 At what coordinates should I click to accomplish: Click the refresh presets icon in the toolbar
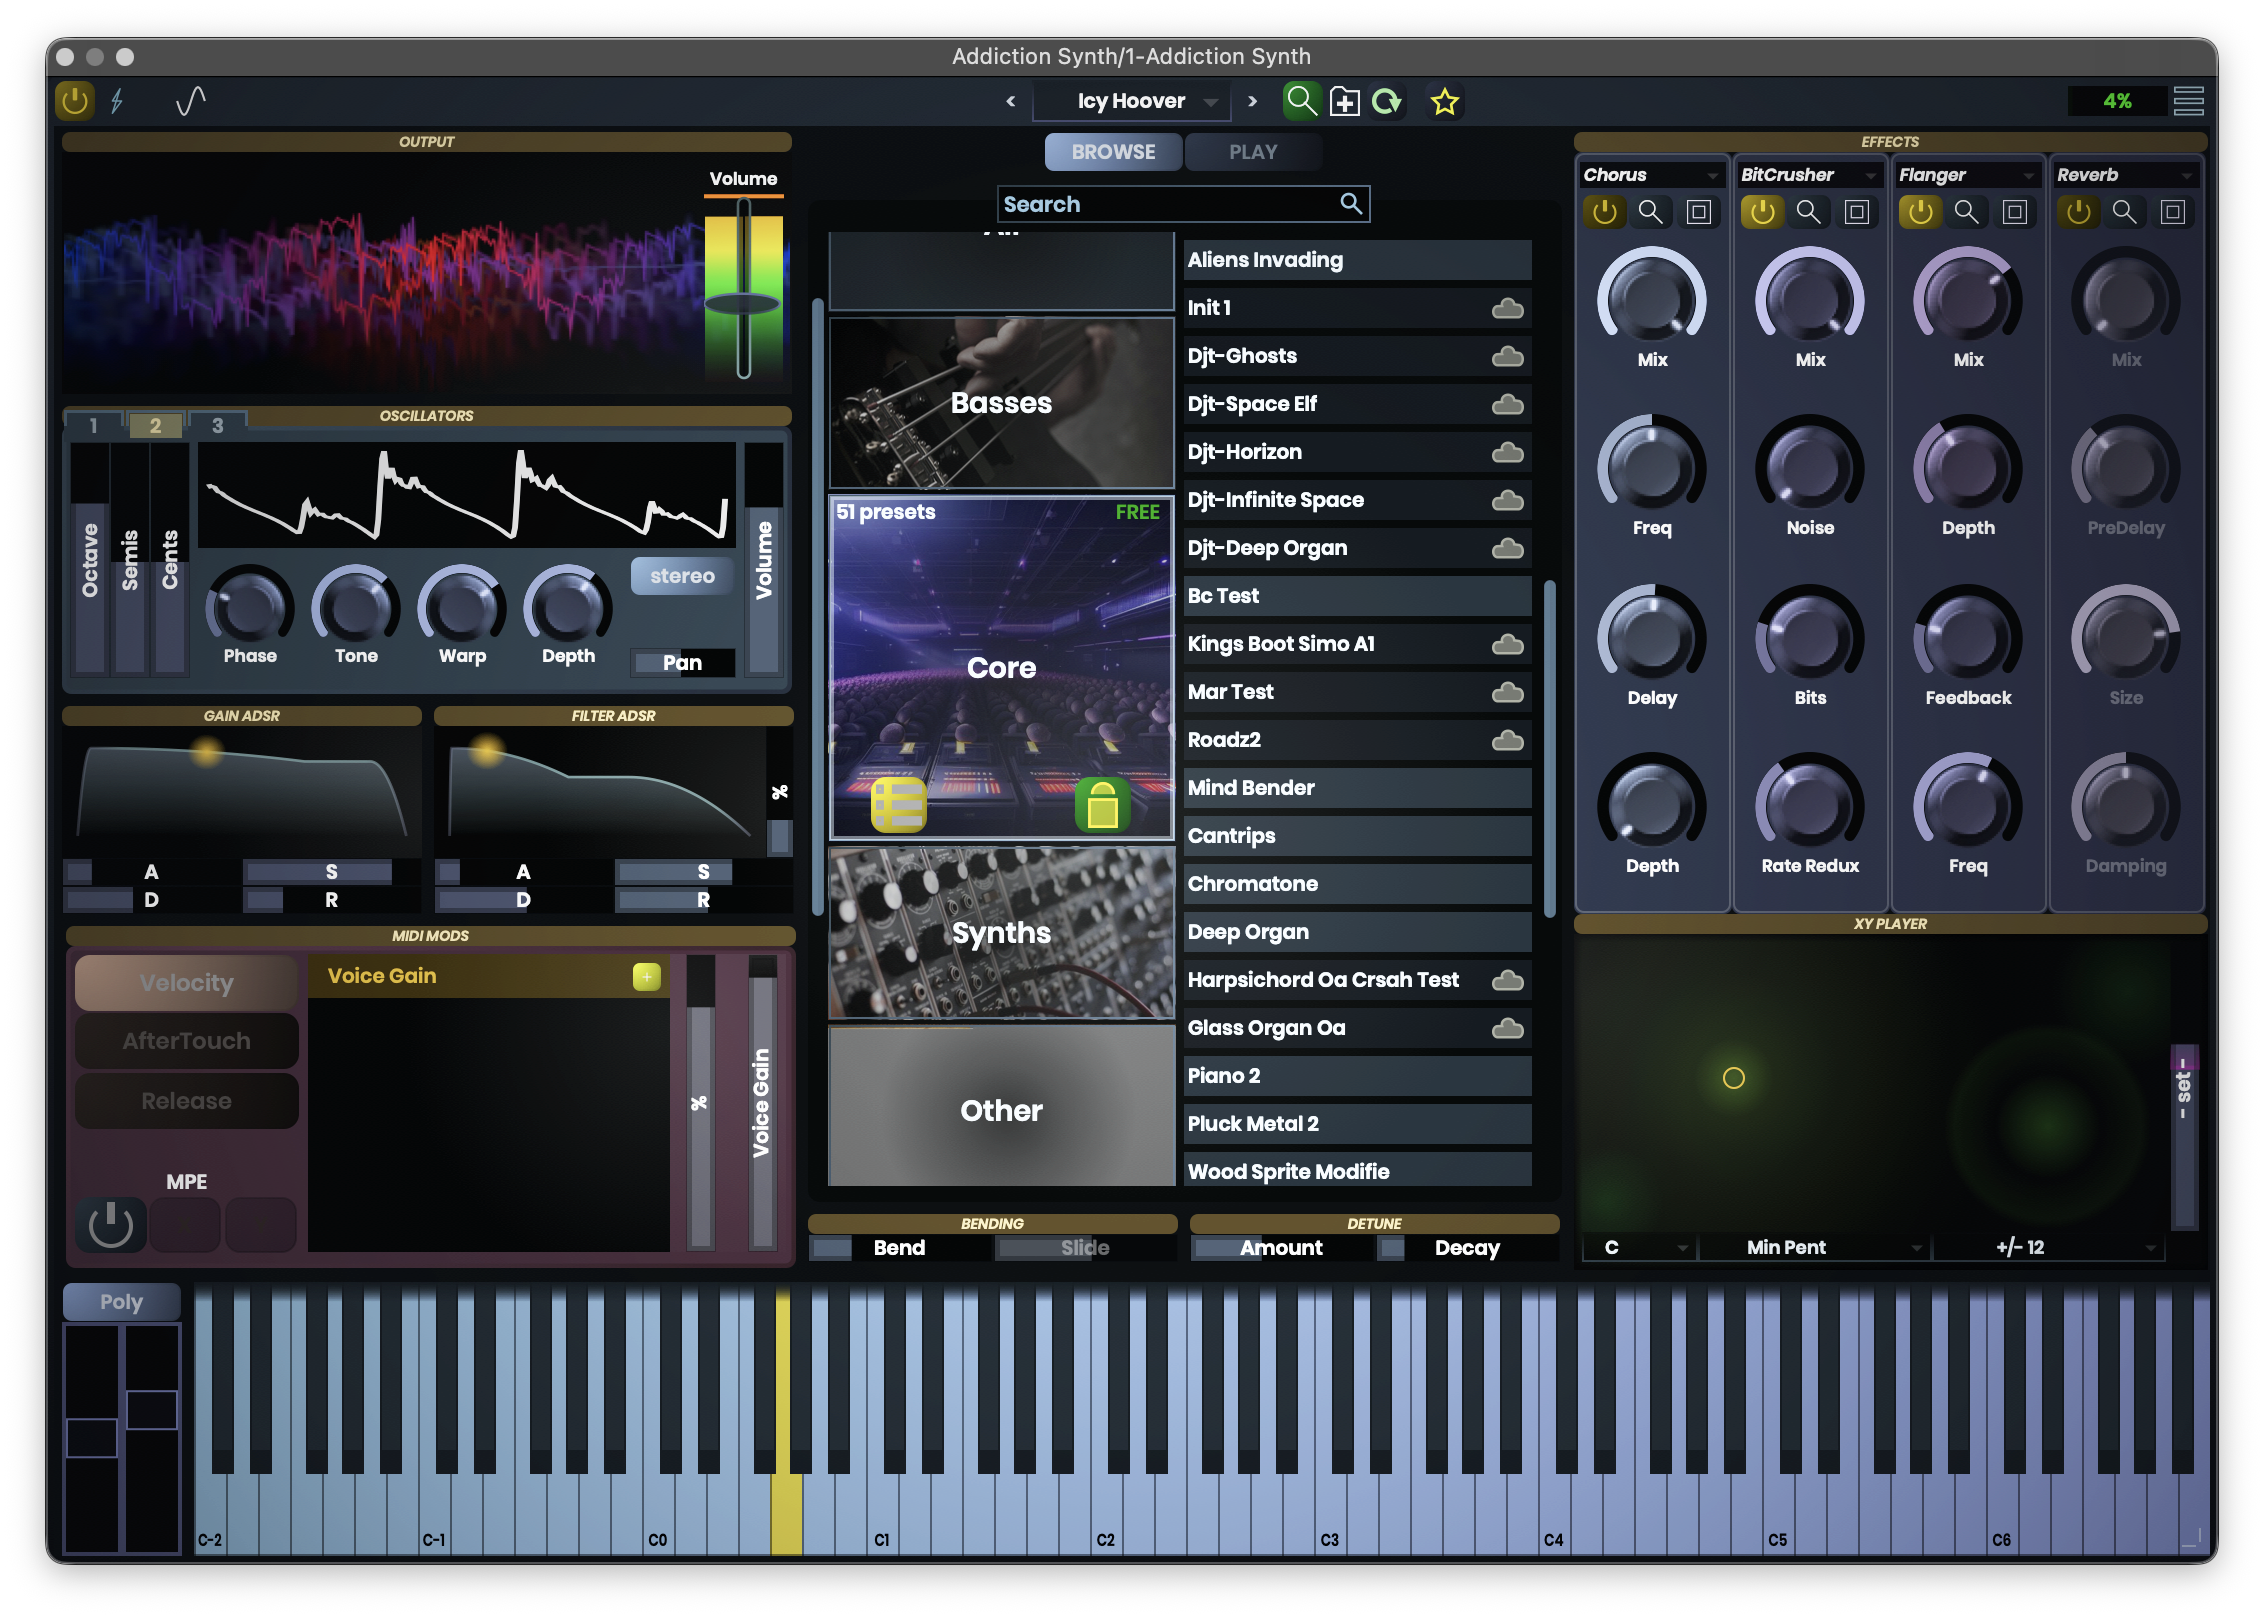[x=1389, y=101]
